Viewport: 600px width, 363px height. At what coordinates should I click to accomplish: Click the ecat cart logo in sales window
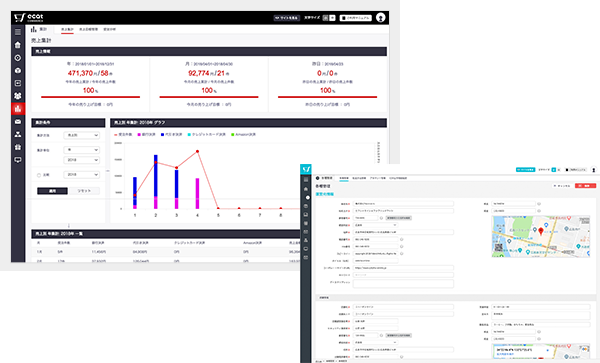29,18
